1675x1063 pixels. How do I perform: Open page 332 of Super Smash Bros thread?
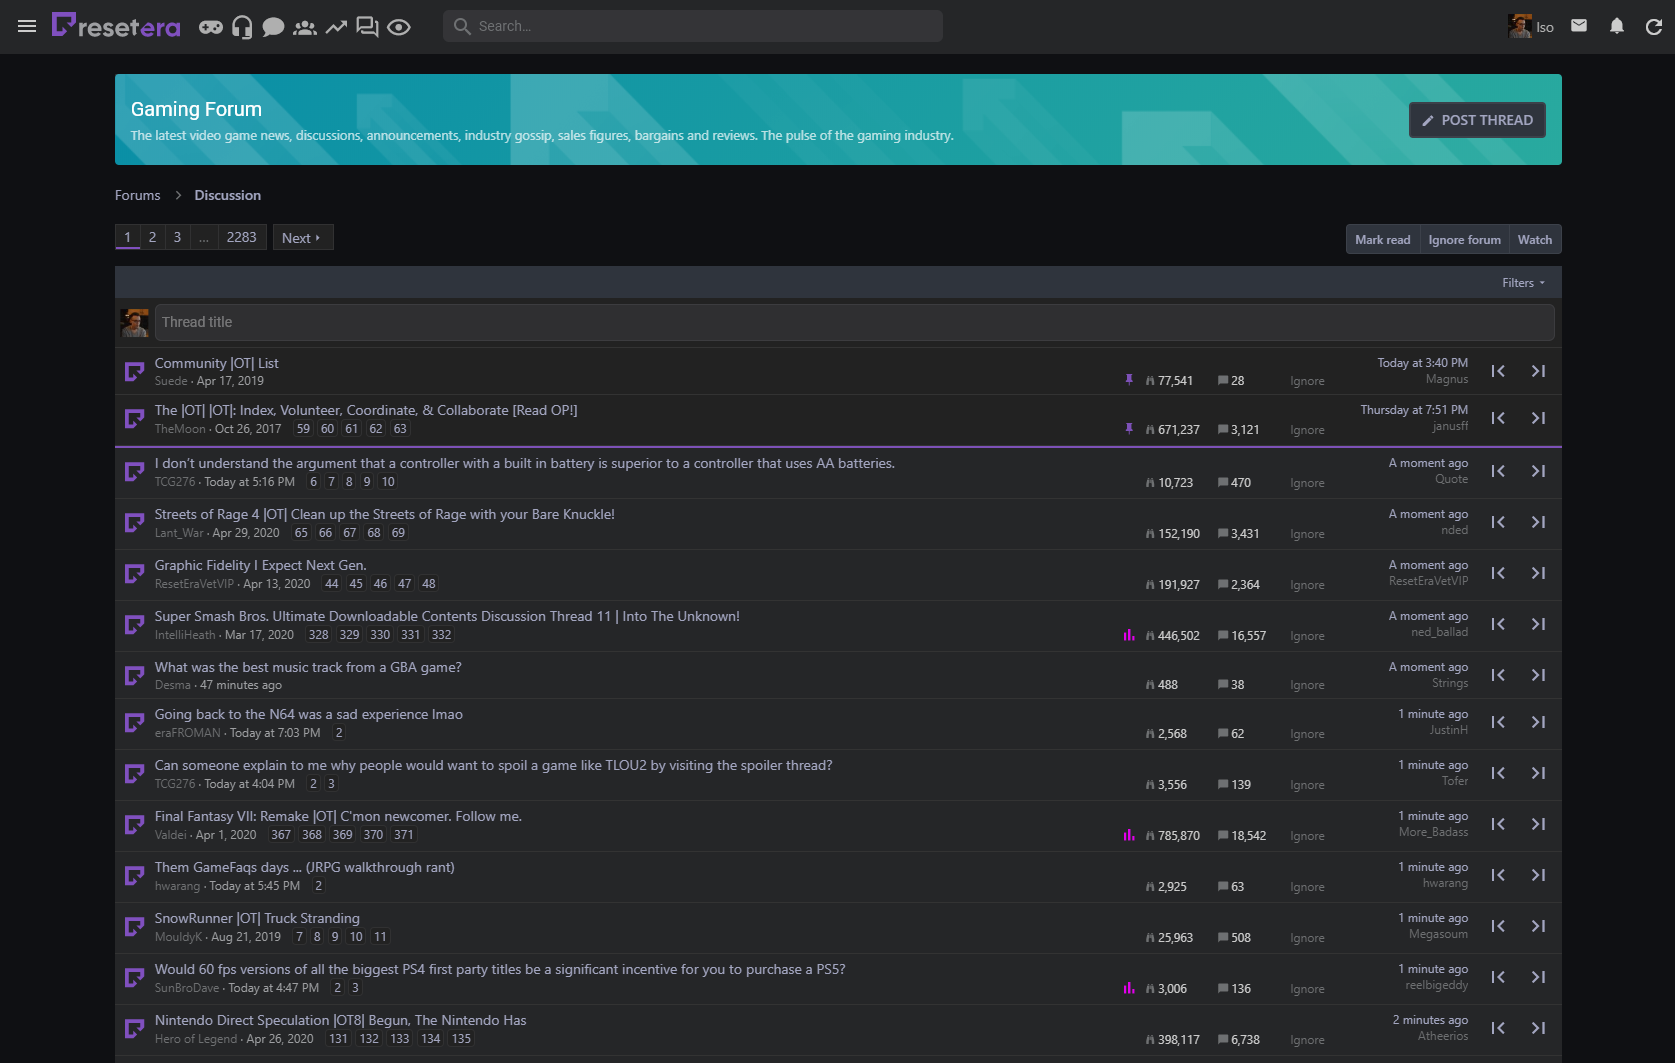[x=441, y=635]
